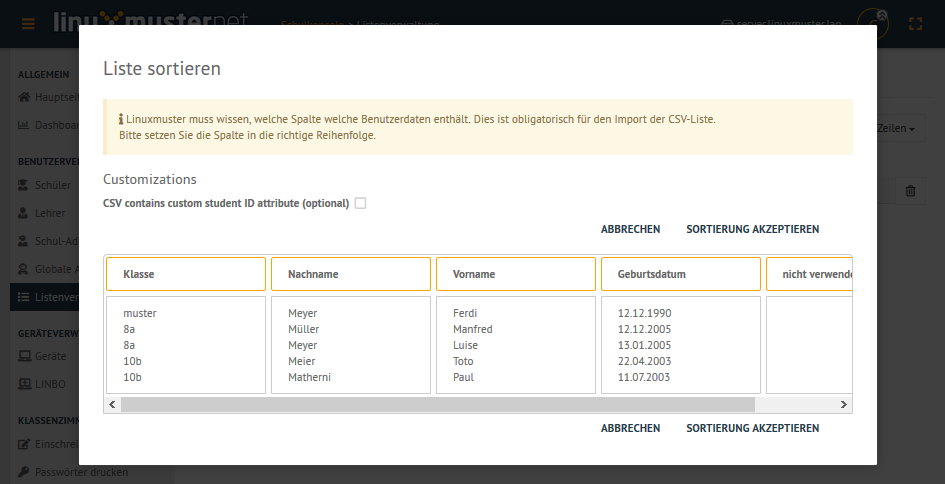Click the '11.07.2003' birthdate entry
This screenshot has width=945, height=484.
point(644,377)
